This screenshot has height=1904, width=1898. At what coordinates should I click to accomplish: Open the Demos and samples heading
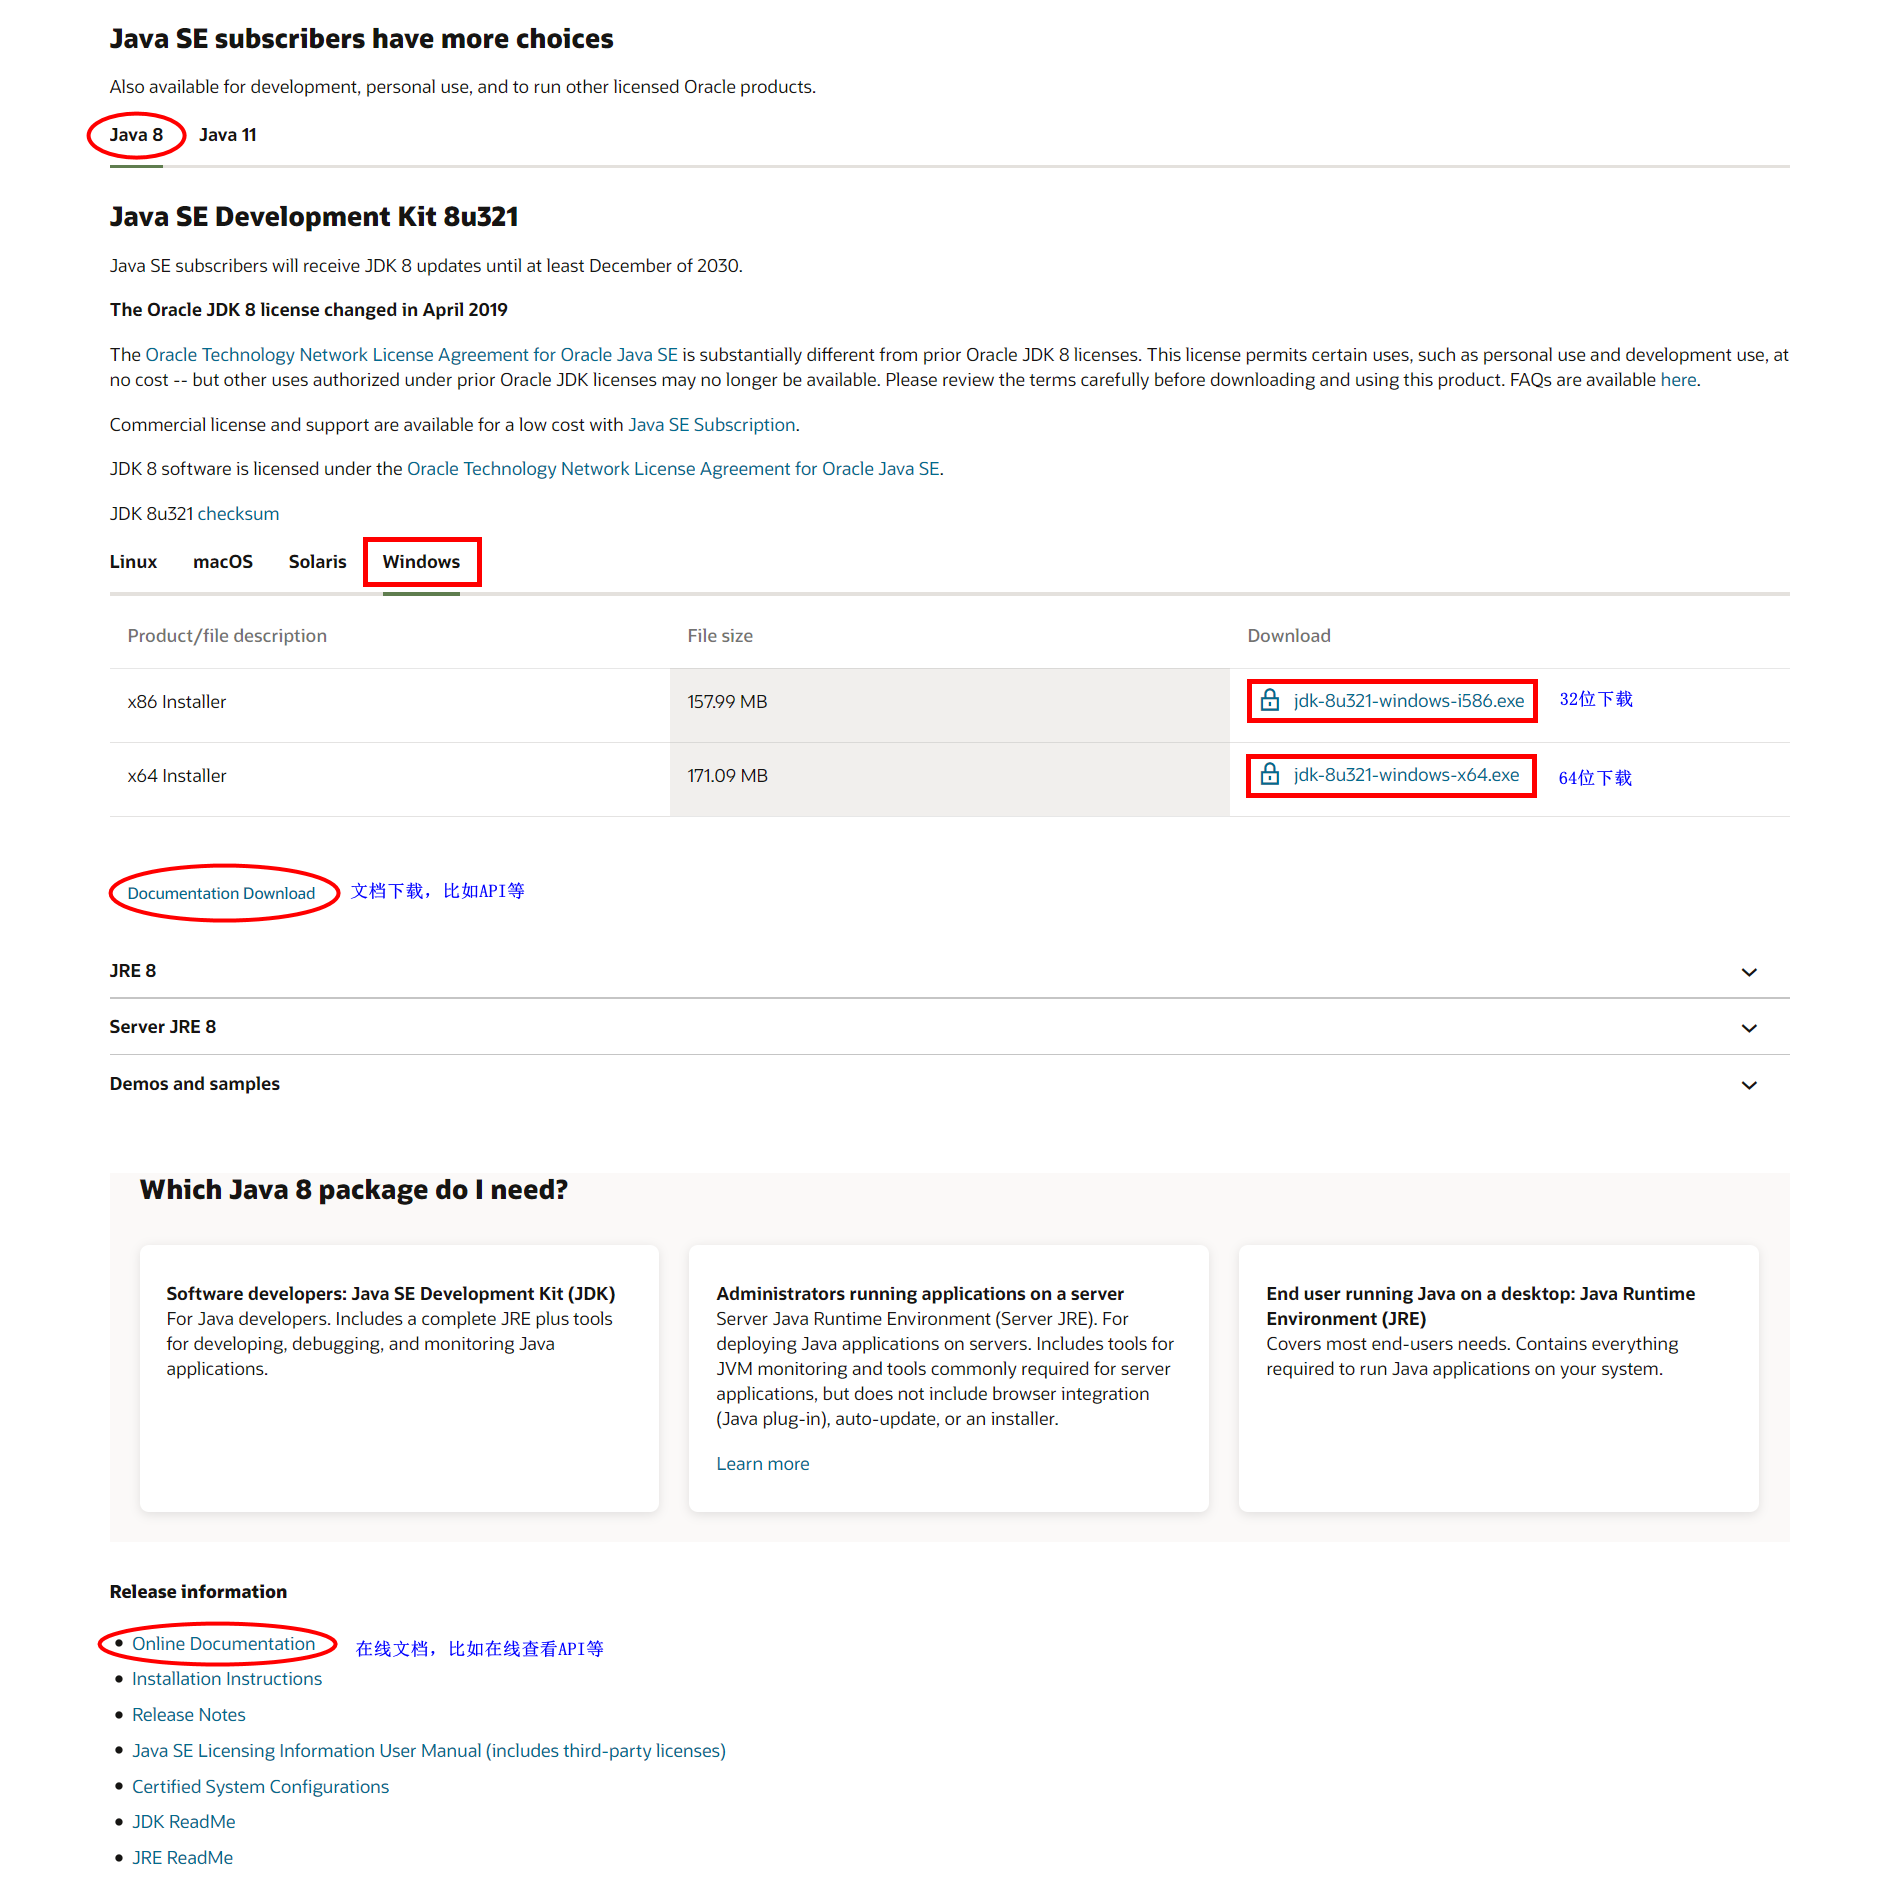click(x=195, y=1084)
